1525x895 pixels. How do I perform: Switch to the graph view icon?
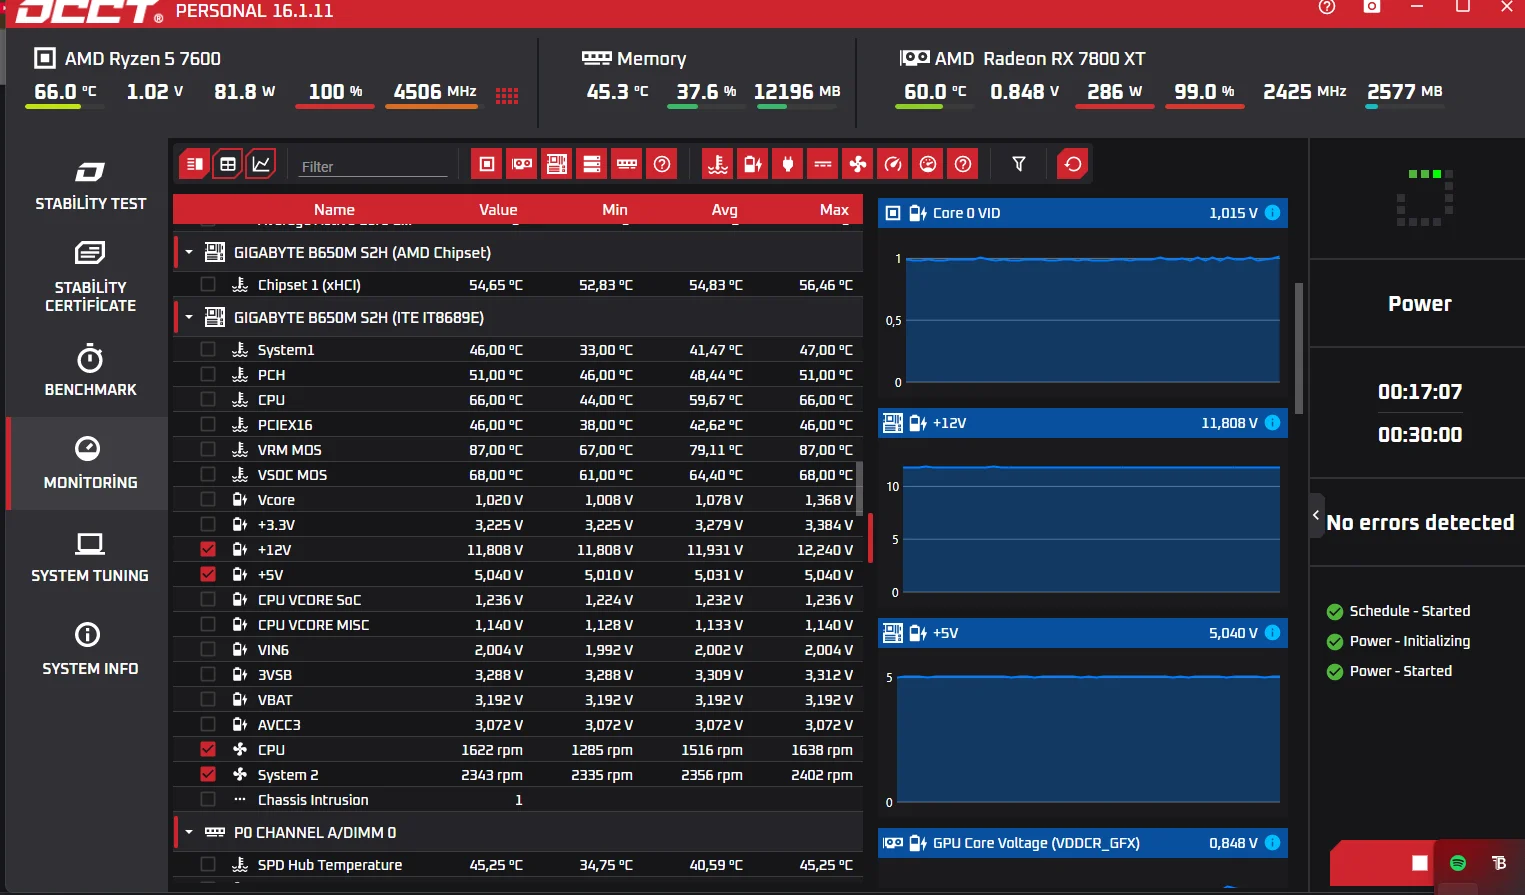[x=261, y=164]
